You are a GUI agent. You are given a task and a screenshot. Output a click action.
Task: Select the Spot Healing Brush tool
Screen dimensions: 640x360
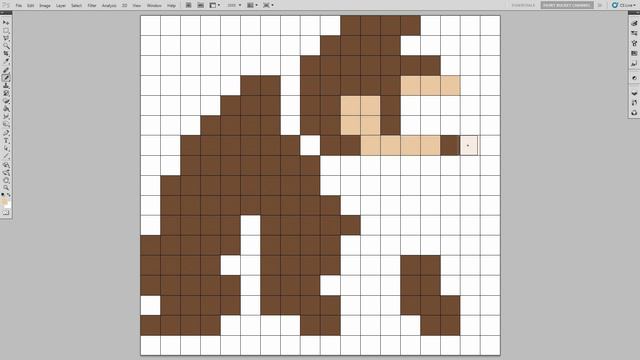click(6, 70)
